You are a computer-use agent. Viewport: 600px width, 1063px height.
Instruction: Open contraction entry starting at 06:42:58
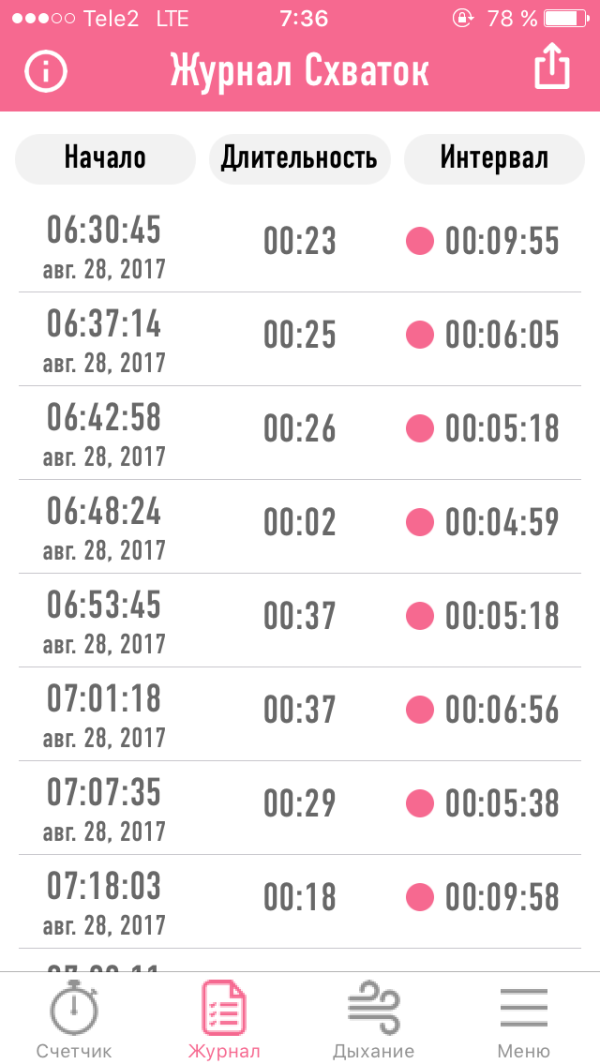click(x=300, y=433)
